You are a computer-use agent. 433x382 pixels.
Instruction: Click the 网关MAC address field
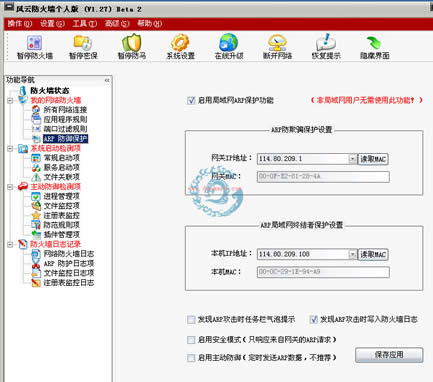323,177
